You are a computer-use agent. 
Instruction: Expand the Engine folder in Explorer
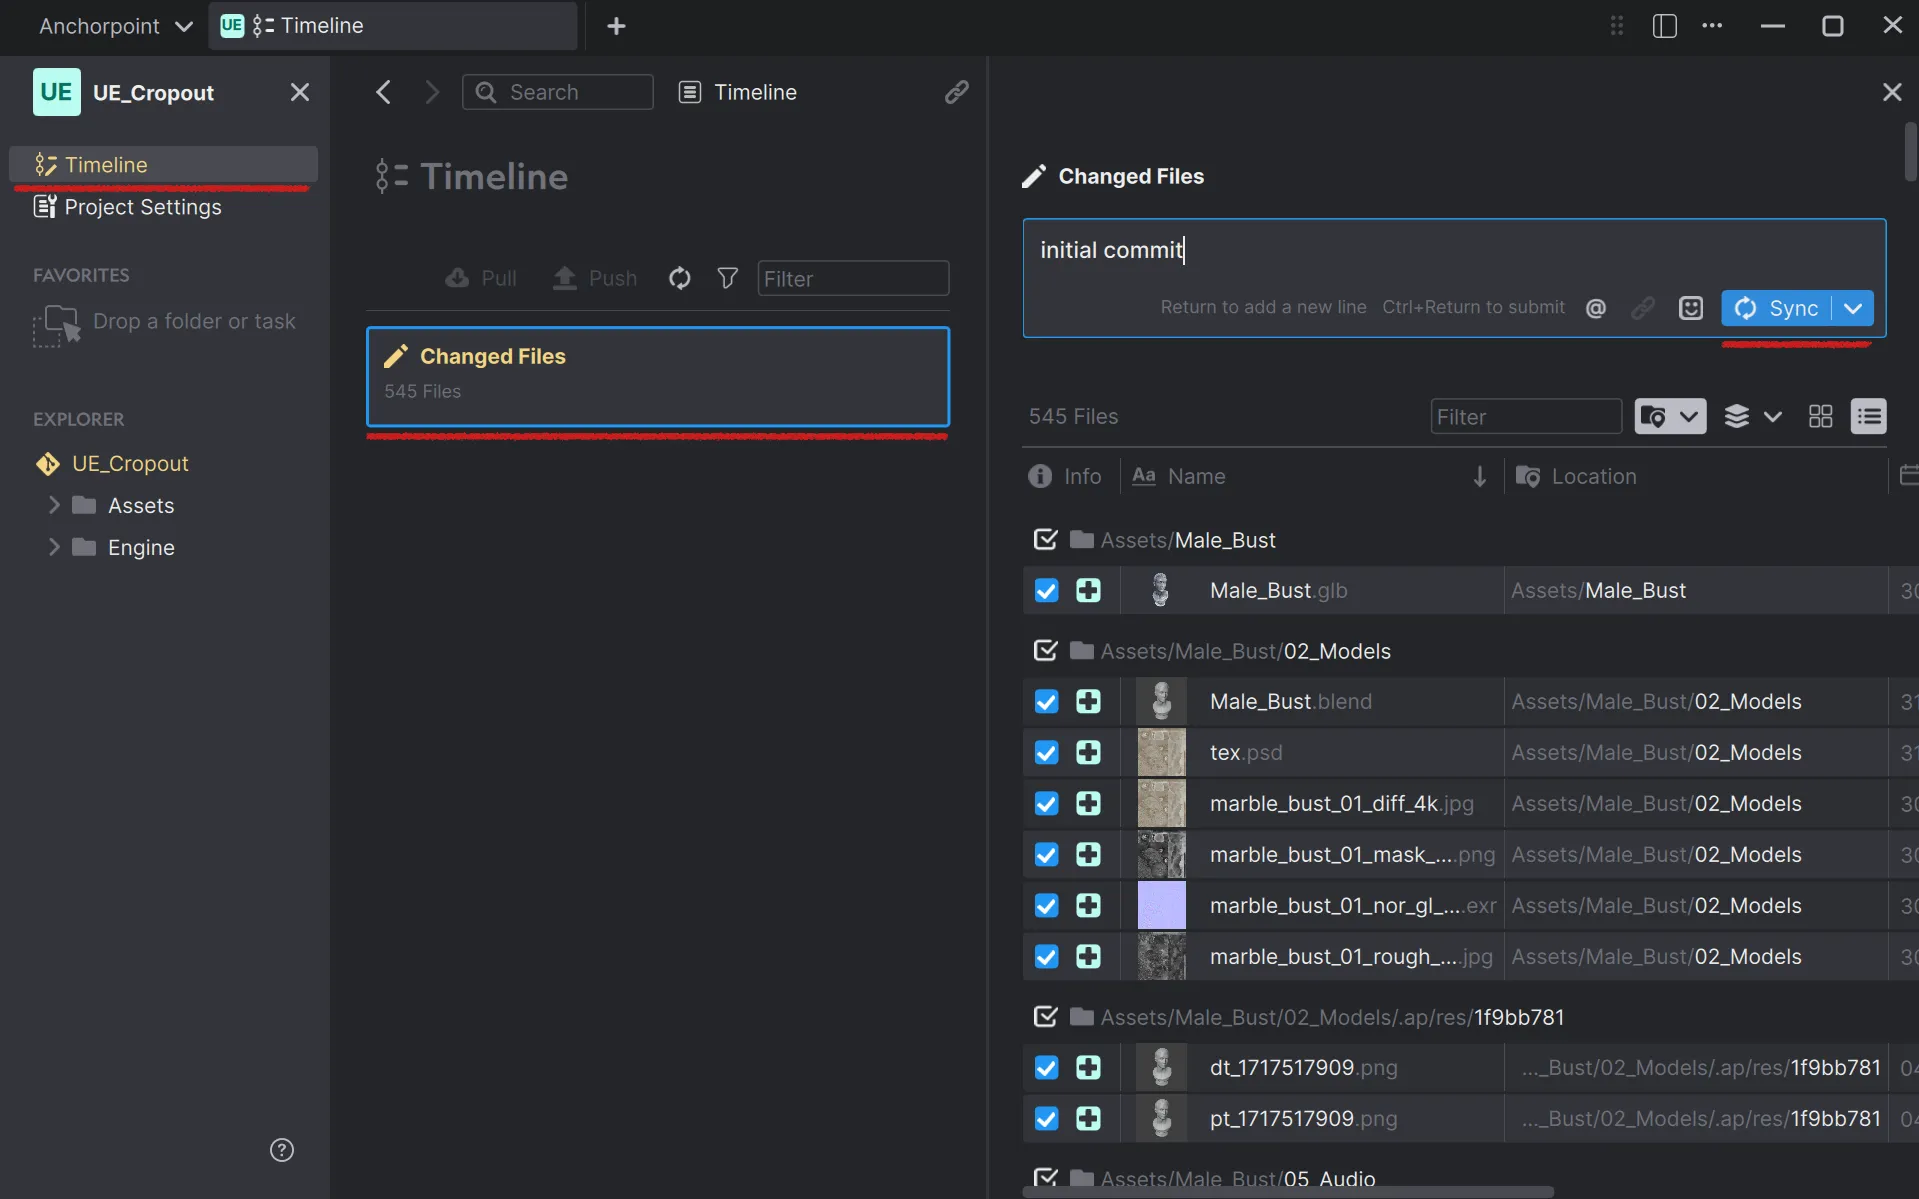(55, 547)
